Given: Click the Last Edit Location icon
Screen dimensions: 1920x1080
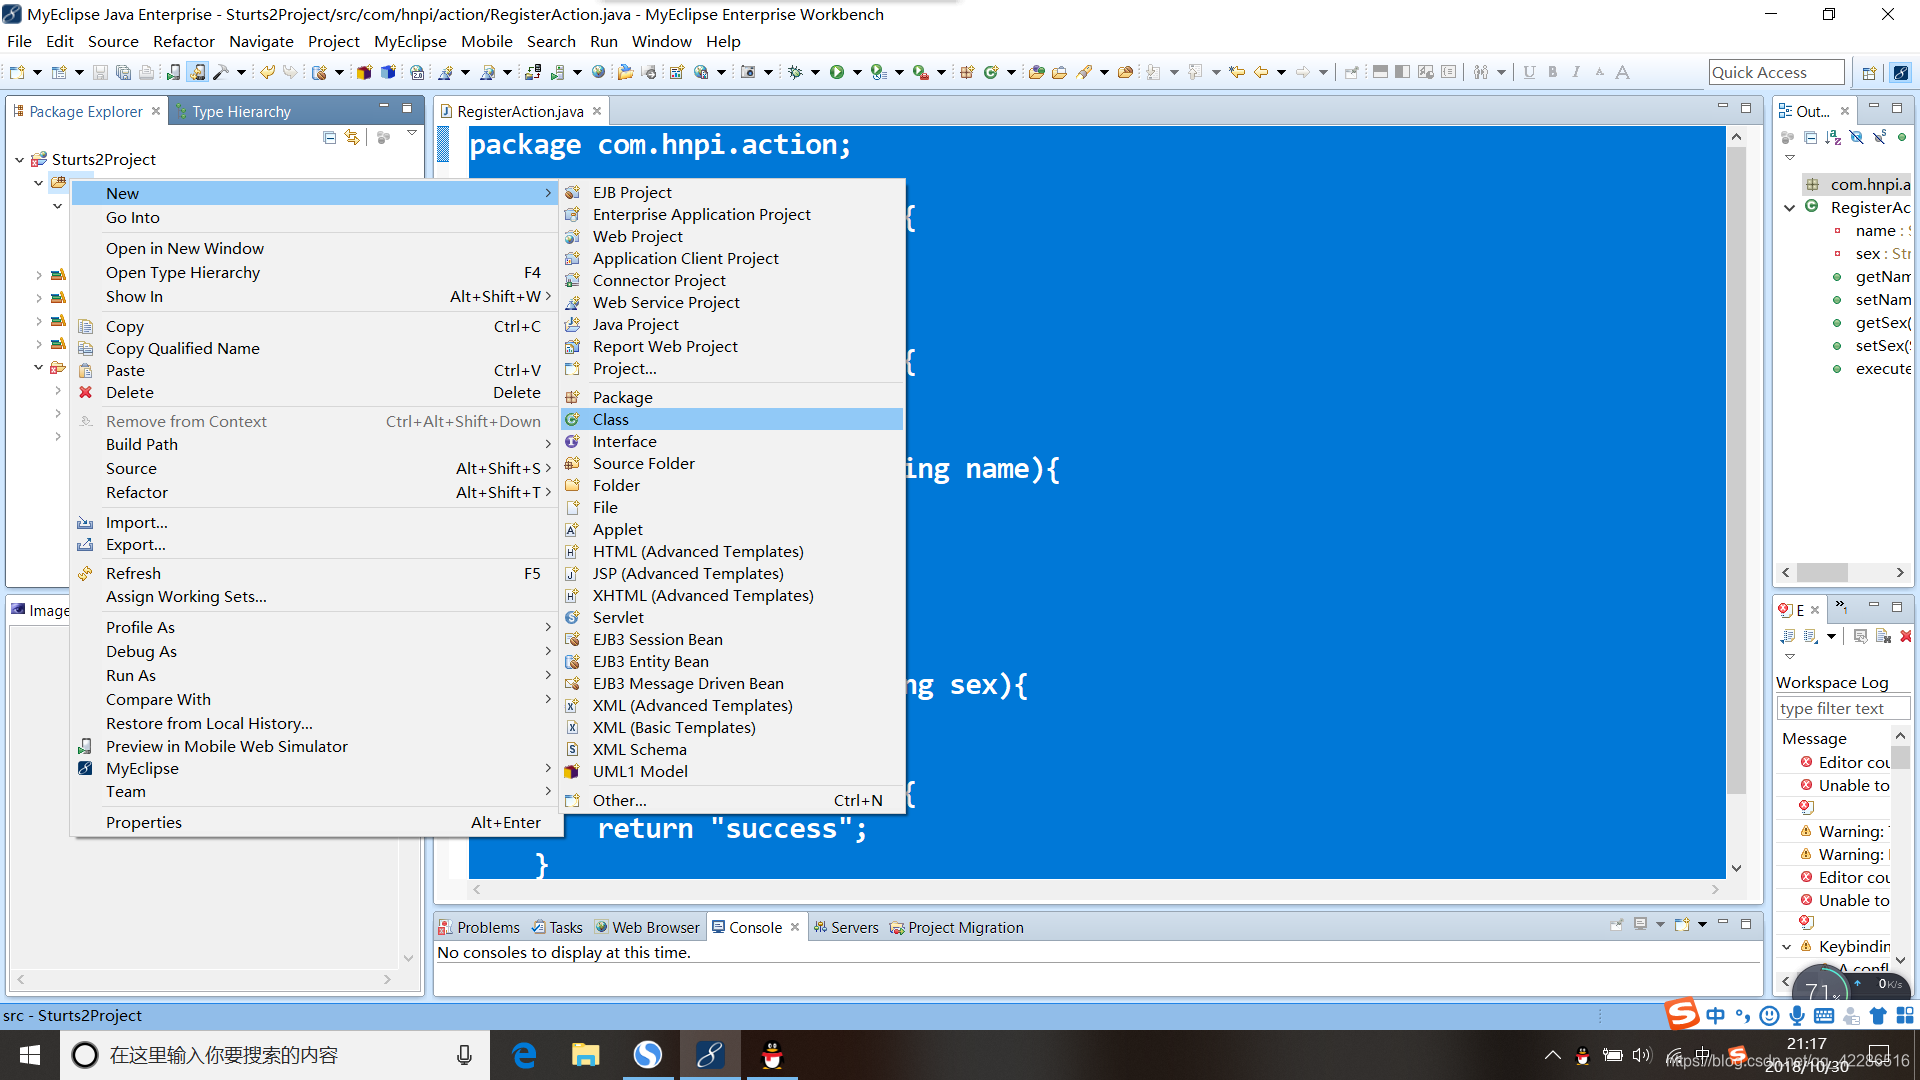Looking at the screenshot, I should coord(1237,72).
